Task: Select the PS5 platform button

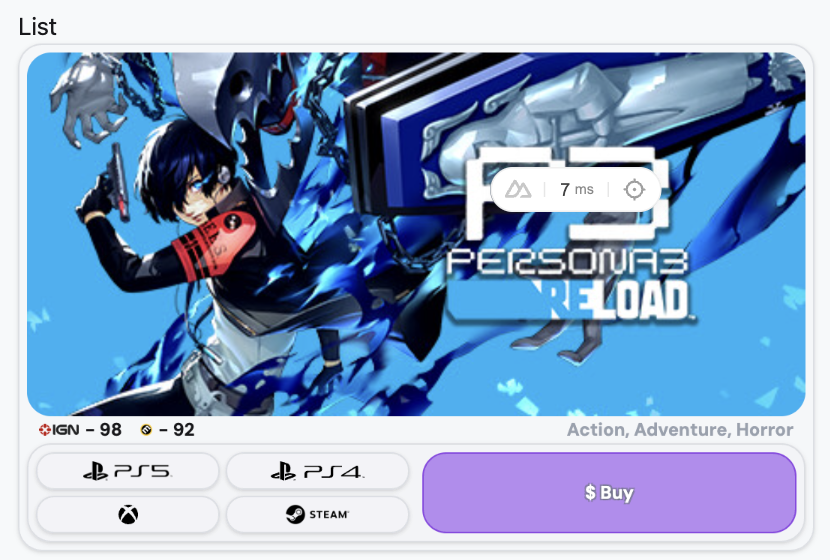Action: click(x=128, y=471)
